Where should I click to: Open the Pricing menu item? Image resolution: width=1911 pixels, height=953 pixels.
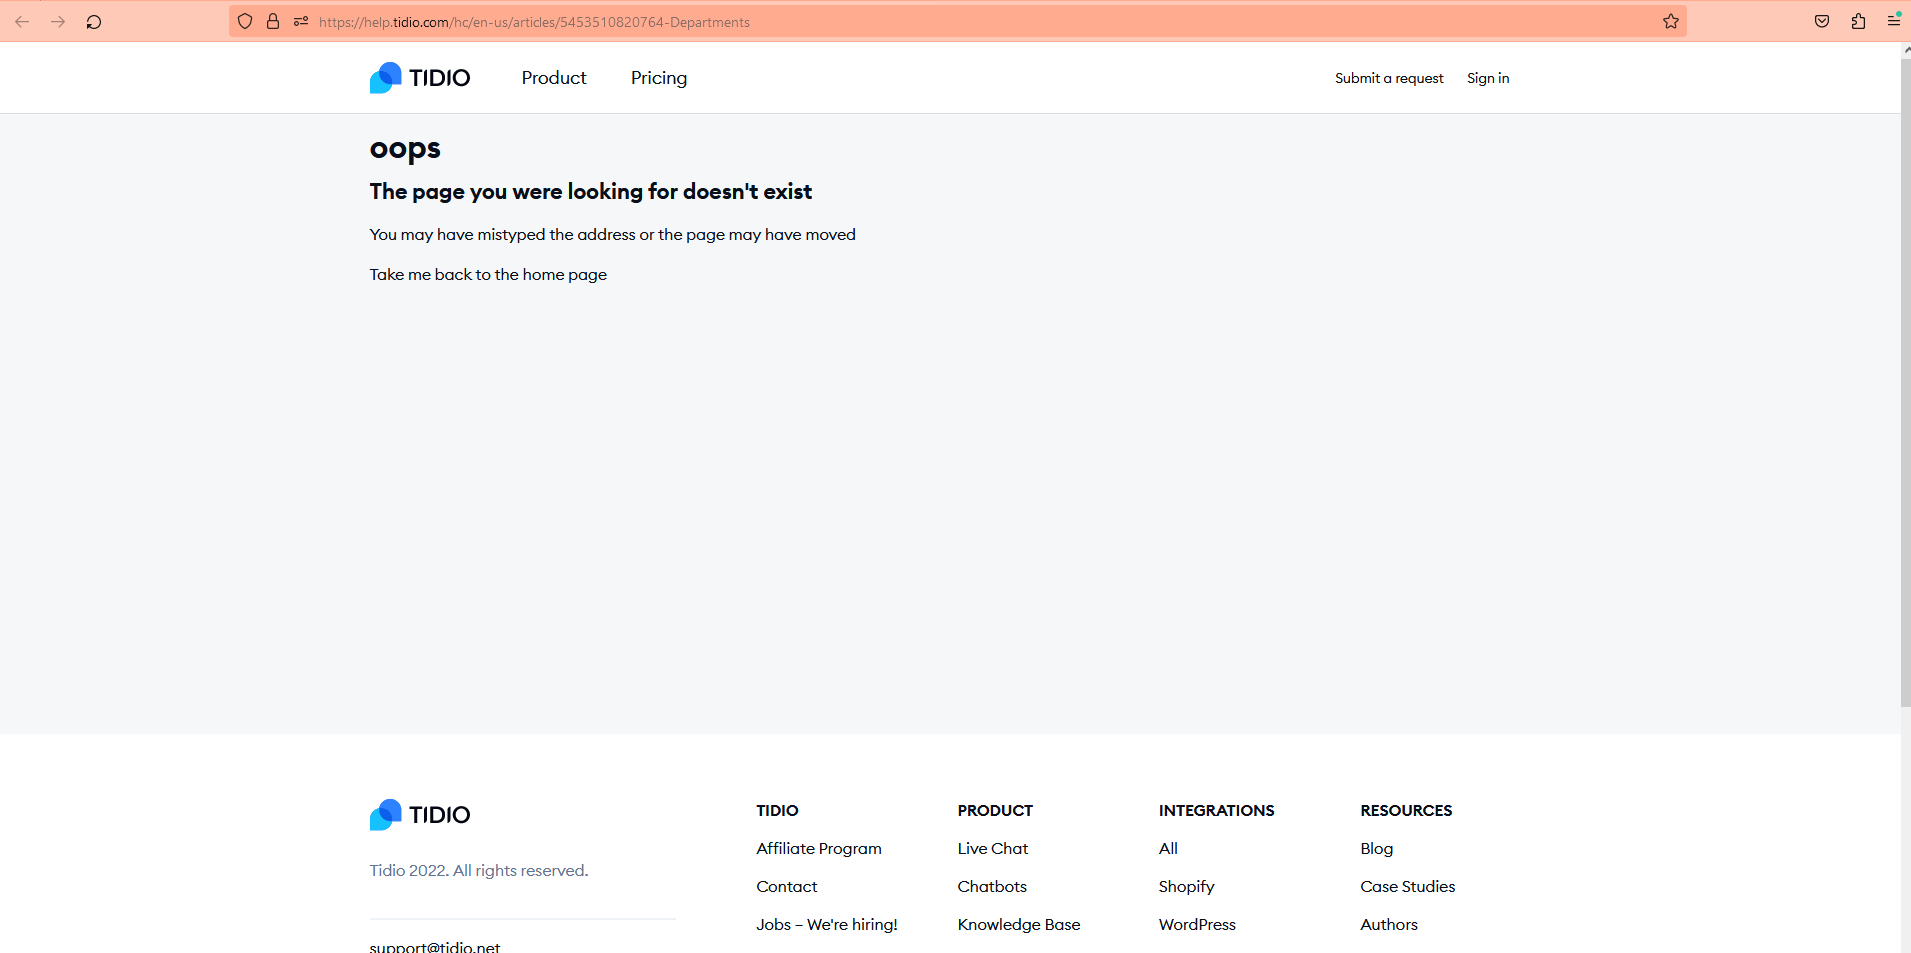[659, 78]
